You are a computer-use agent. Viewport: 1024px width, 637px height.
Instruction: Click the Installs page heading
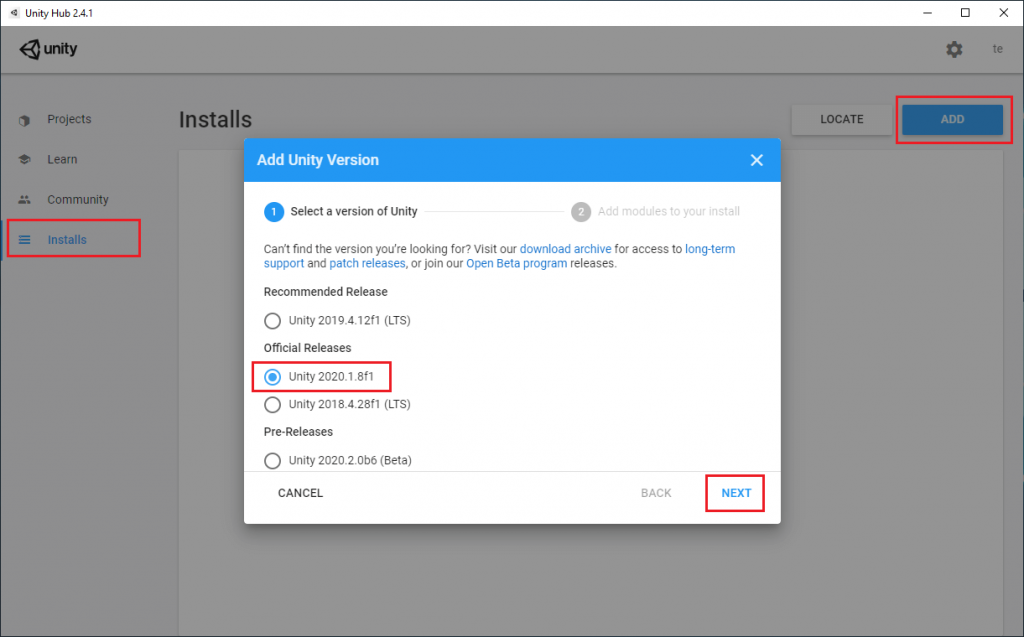(216, 120)
